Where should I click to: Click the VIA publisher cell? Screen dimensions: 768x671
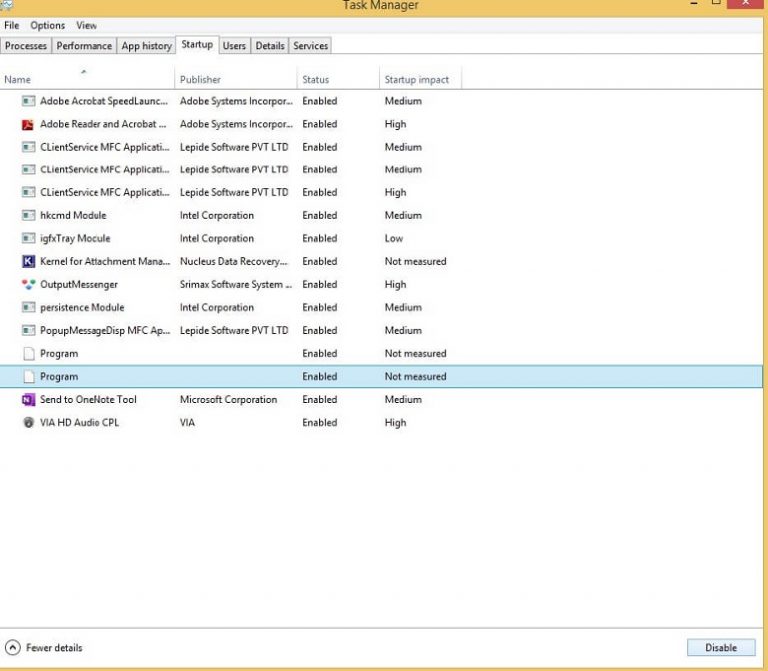[187, 423]
